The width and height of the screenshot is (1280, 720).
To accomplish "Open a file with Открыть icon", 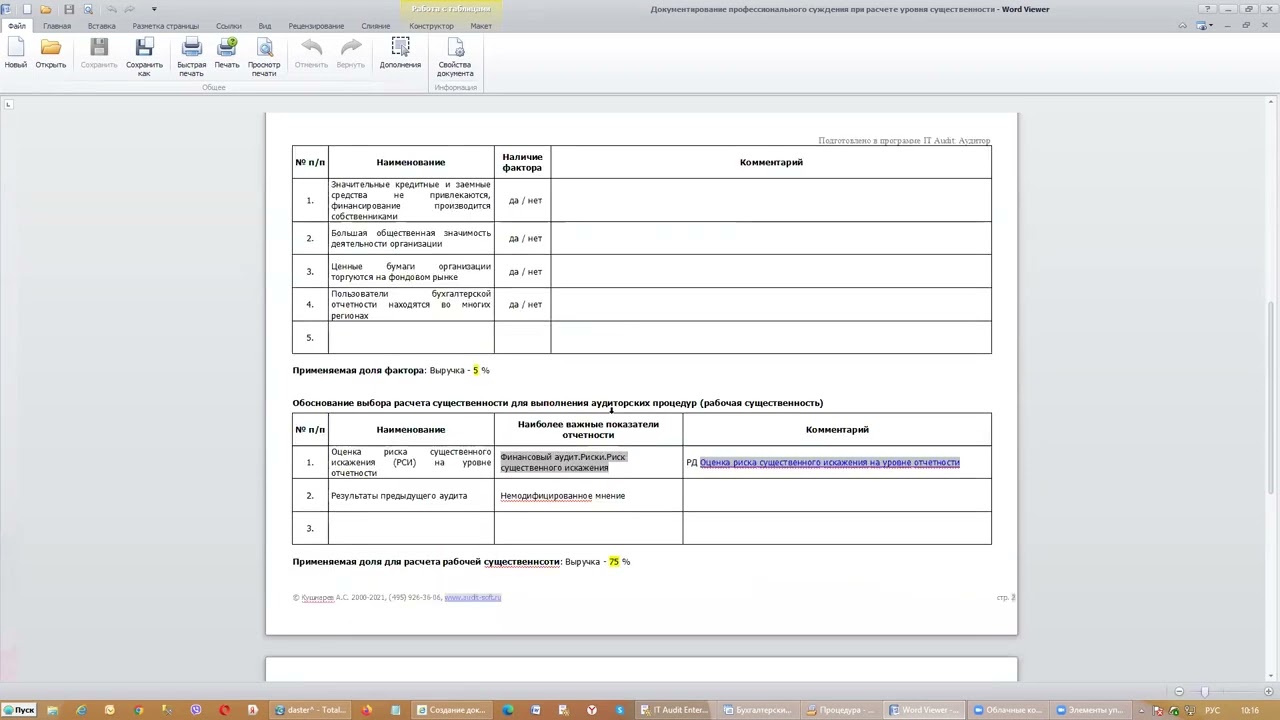I will click(x=51, y=54).
